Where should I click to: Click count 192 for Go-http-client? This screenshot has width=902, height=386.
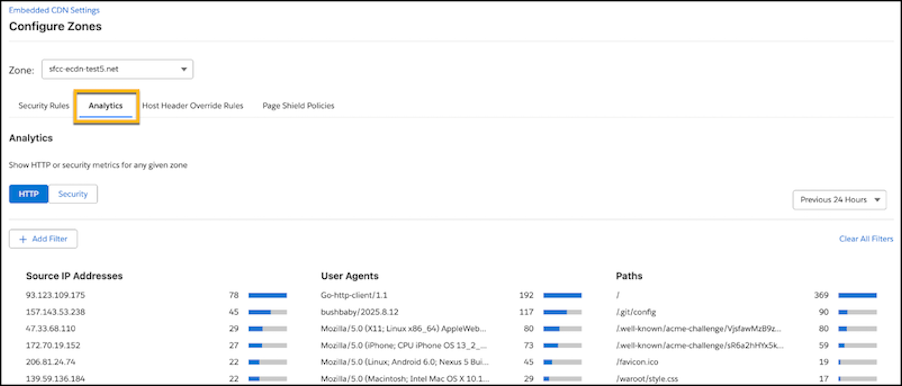coord(526,295)
